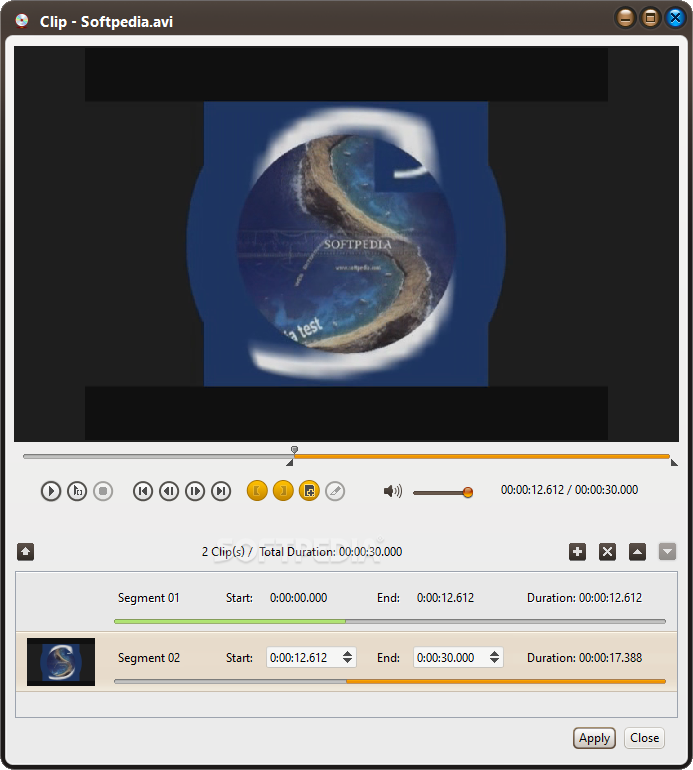Image resolution: width=693 pixels, height=770 pixels.
Task: Add a segment with the plus button
Action: (x=578, y=552)
